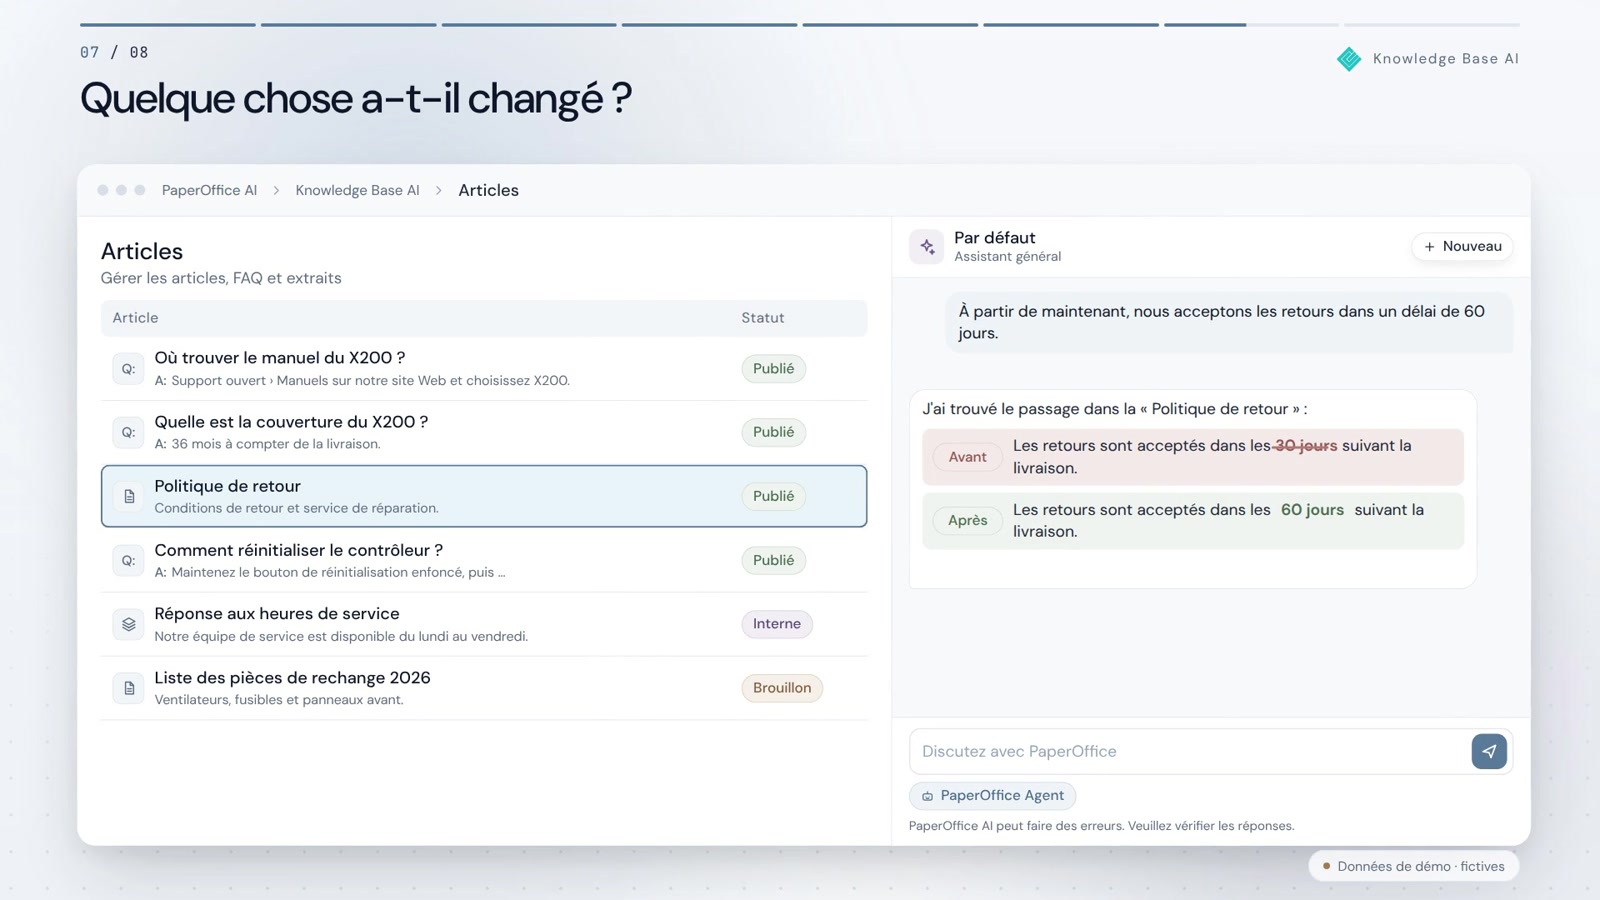Click the Q: icon for X200 couverture article
The height and width of the screenshot is (900, 1600).
click(x=128, y=432)
